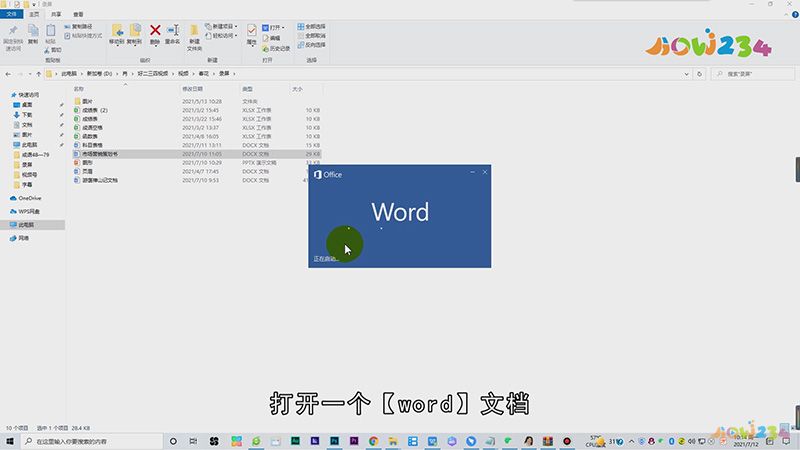Click the Cut (剪切) scissors icon
The width and height of the screenshot is (800, 450).
click(x=52, y=49)
